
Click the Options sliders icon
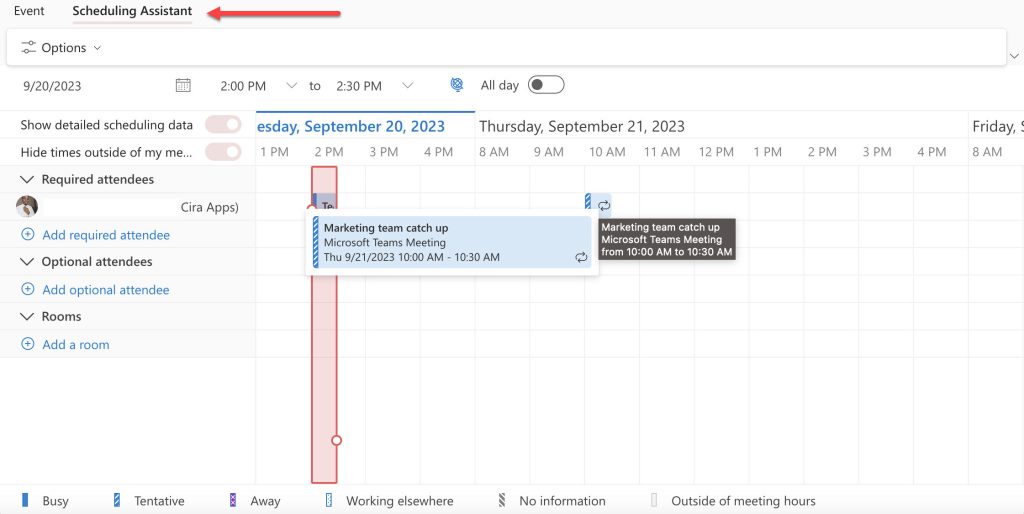coord(29,48)
